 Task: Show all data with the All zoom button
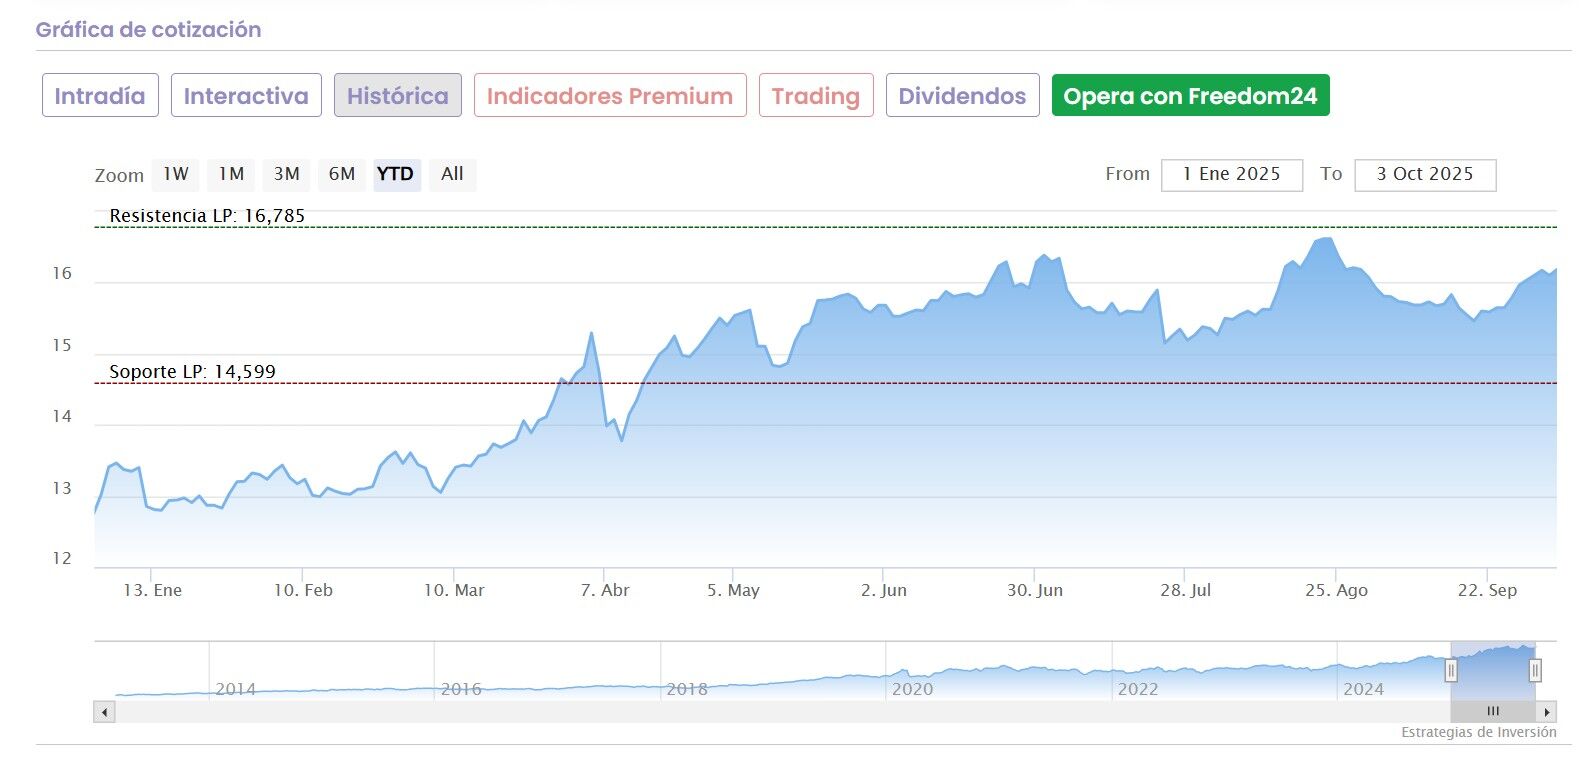[x=452, y=174]
